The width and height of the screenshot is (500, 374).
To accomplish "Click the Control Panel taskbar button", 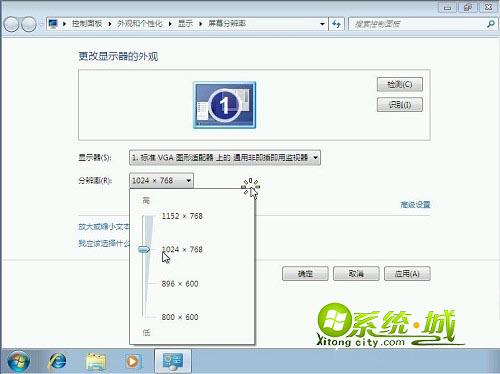I will 172,361.
